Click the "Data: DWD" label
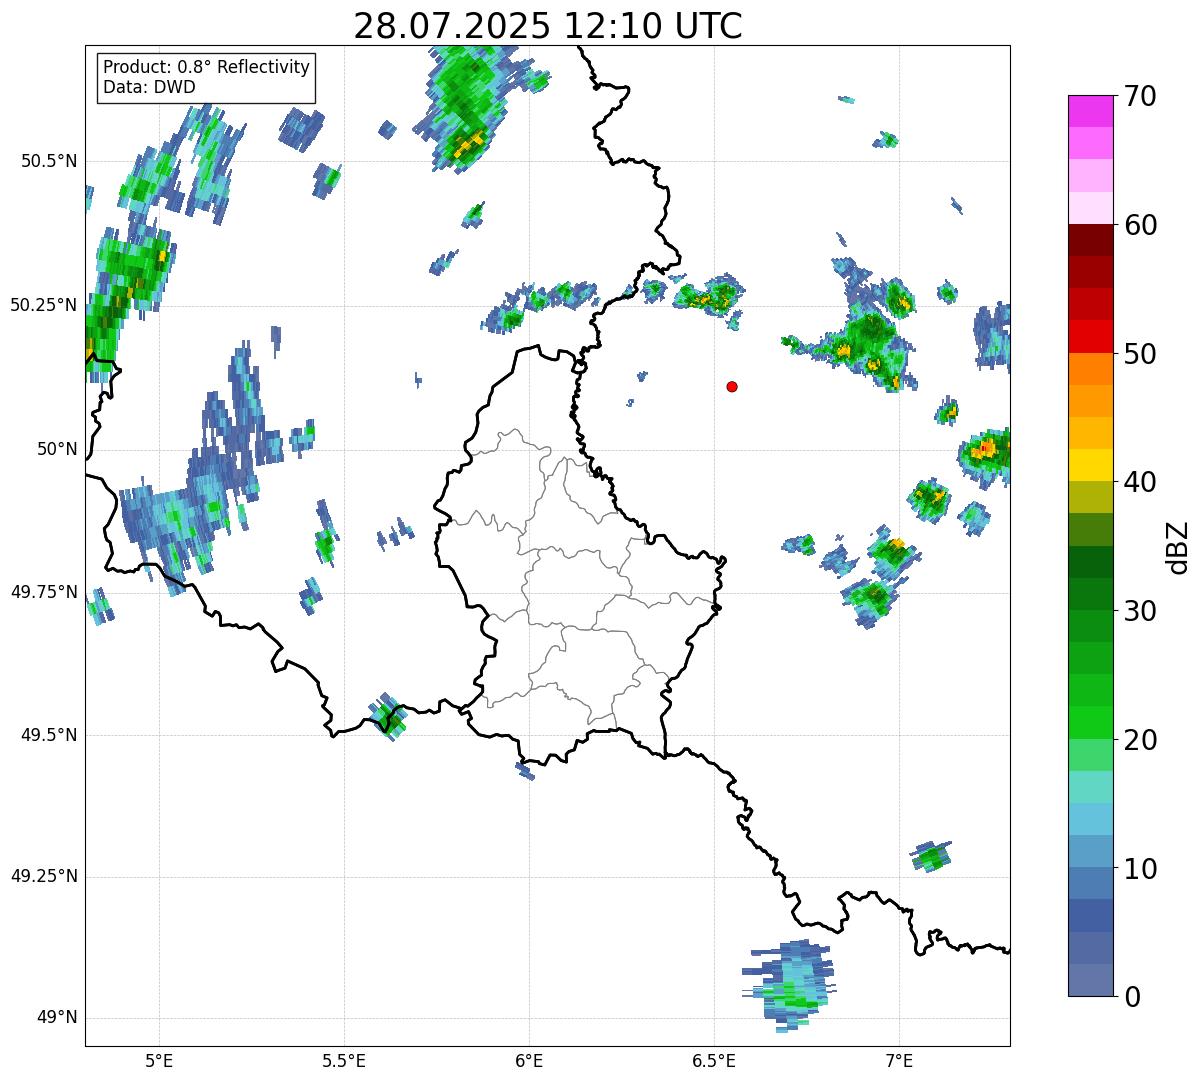Viewport: 1202px width, 1081px height. coord(149,87)
